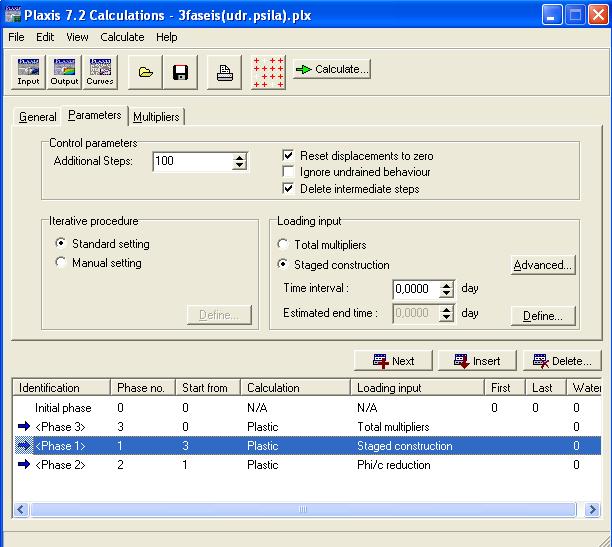Open the Plaxis Input program icon
Screen dimensions: 612x547
click(28, 72)
